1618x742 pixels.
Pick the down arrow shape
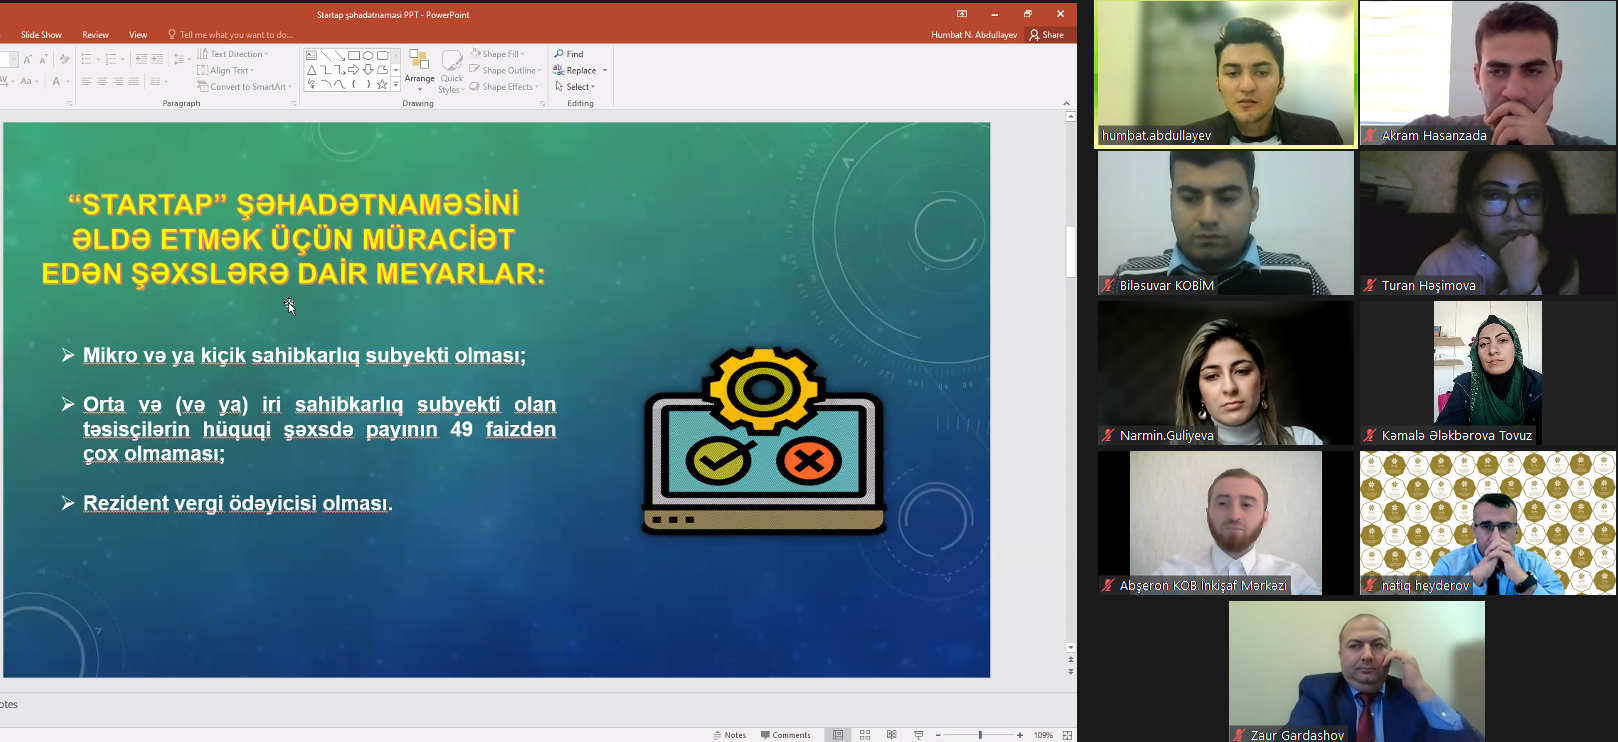coord(368,70)
